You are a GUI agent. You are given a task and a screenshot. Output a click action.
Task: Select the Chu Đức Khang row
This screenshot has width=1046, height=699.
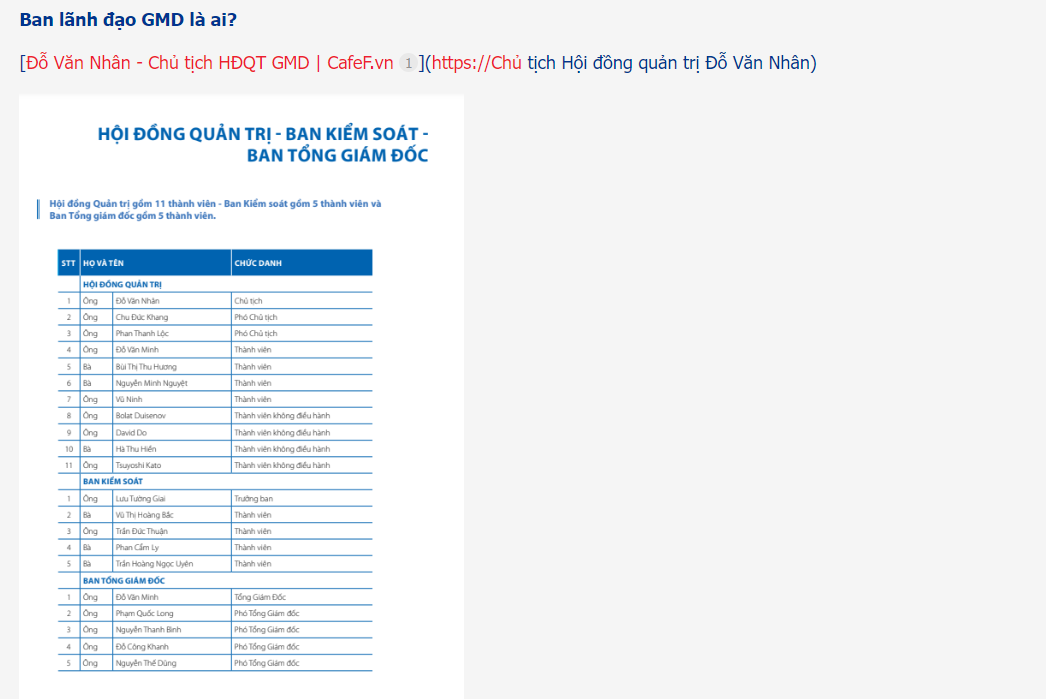coord(215,317)
